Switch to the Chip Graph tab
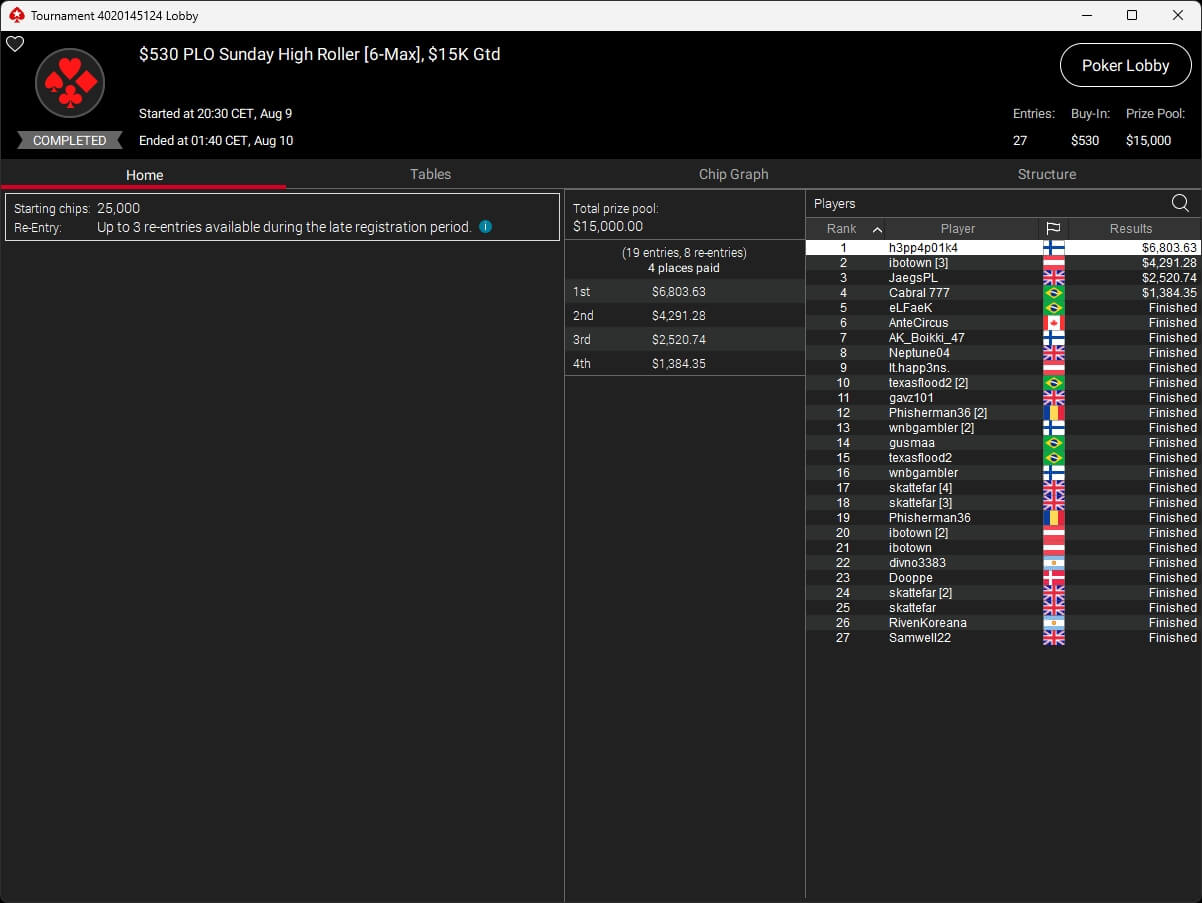This screenshot has height=903, width=1202. (733, 174)
